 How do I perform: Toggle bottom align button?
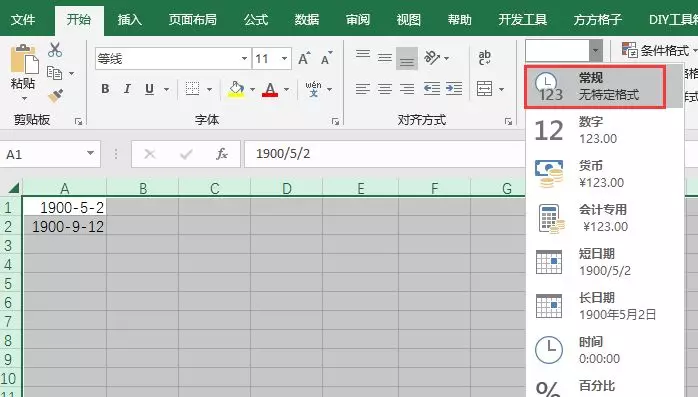click(x=407, y=59)
